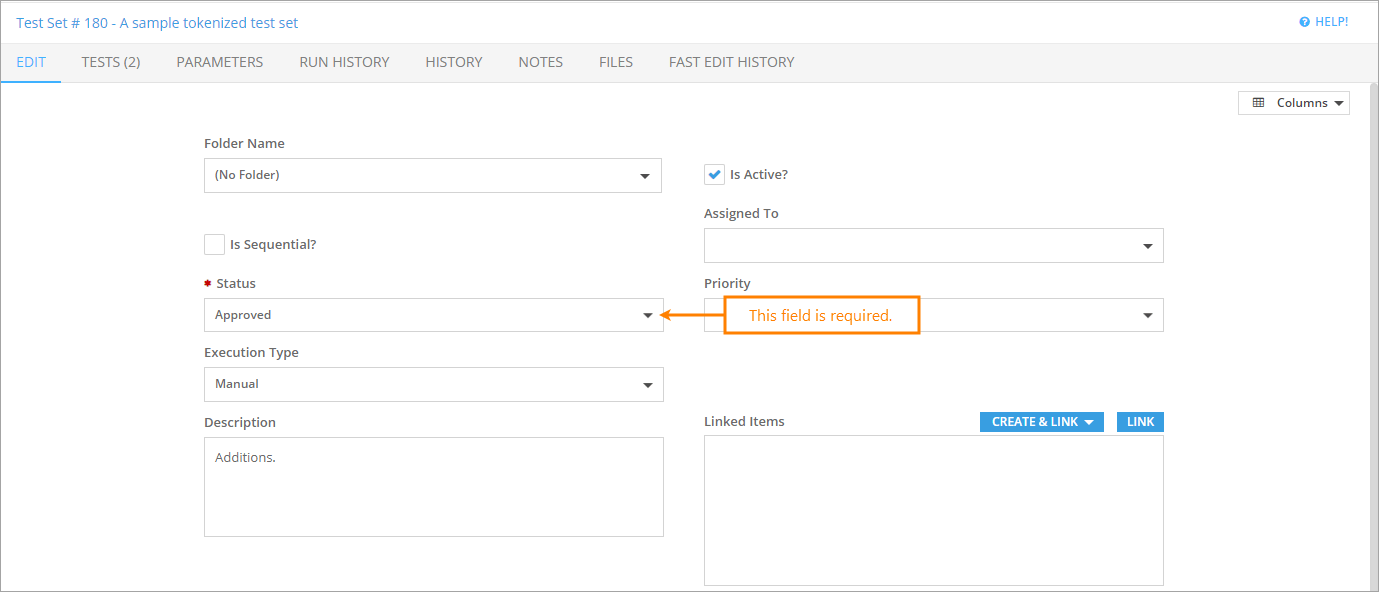Click the blue Link button

tap(1140, 422)
